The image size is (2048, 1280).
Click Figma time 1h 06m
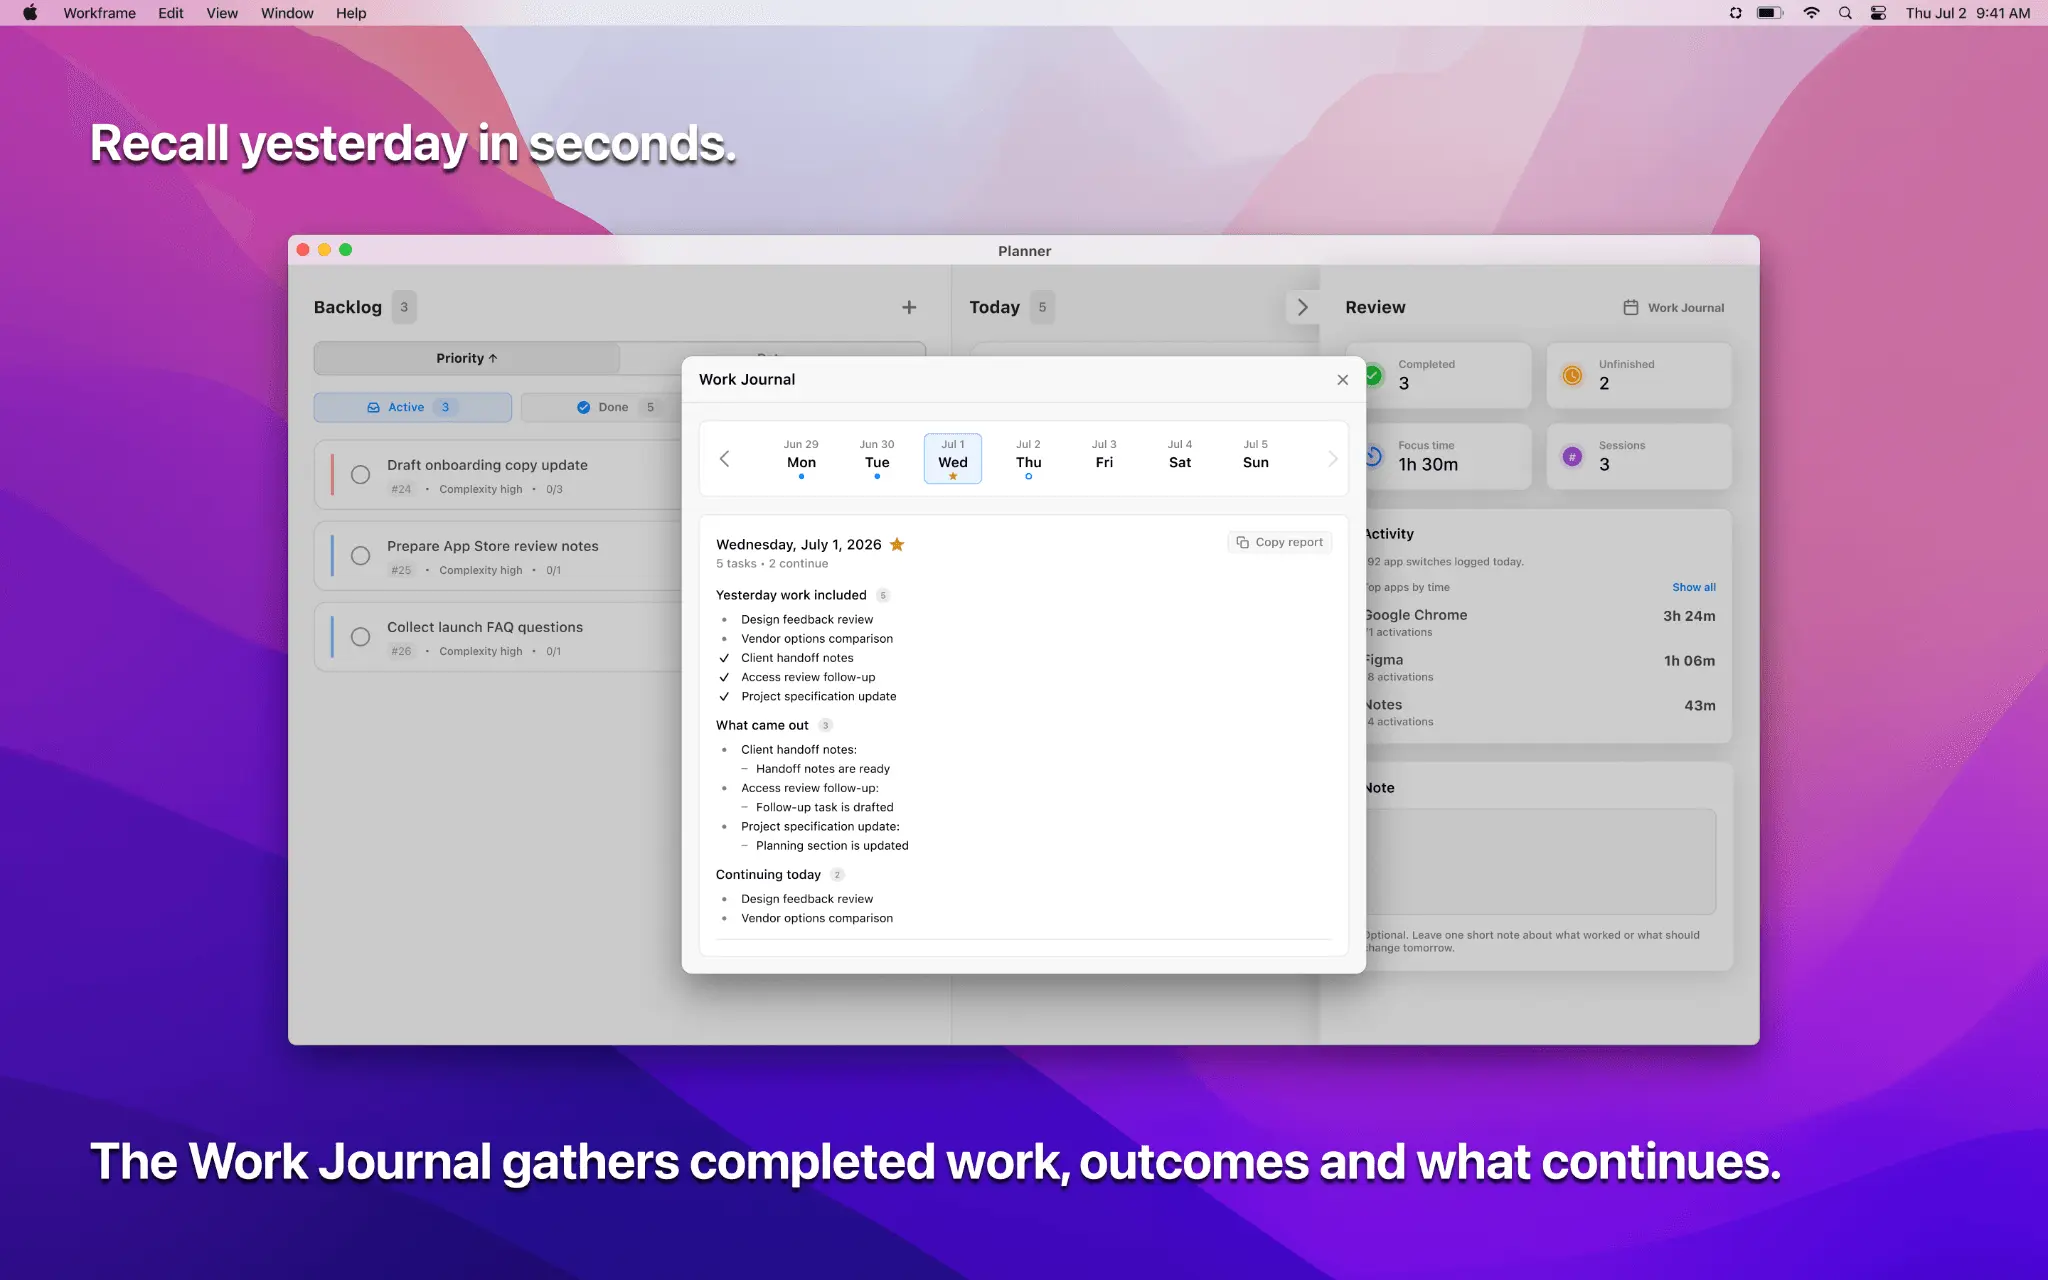[1689, 661]
